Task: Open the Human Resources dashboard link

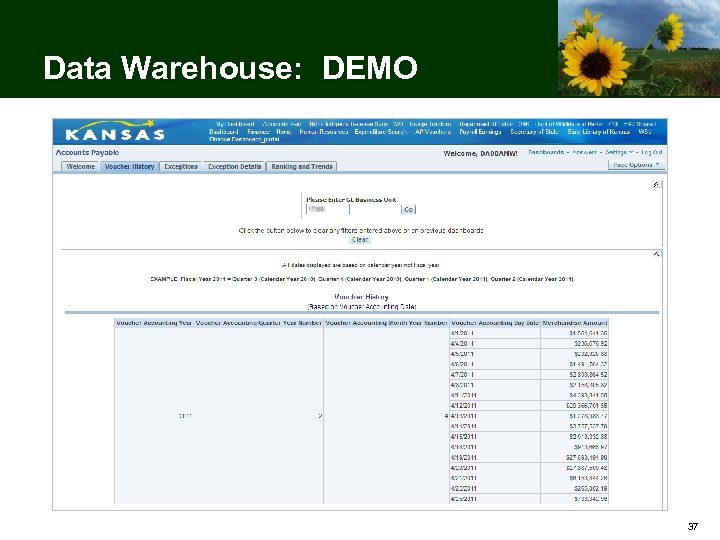Action: 324,132
